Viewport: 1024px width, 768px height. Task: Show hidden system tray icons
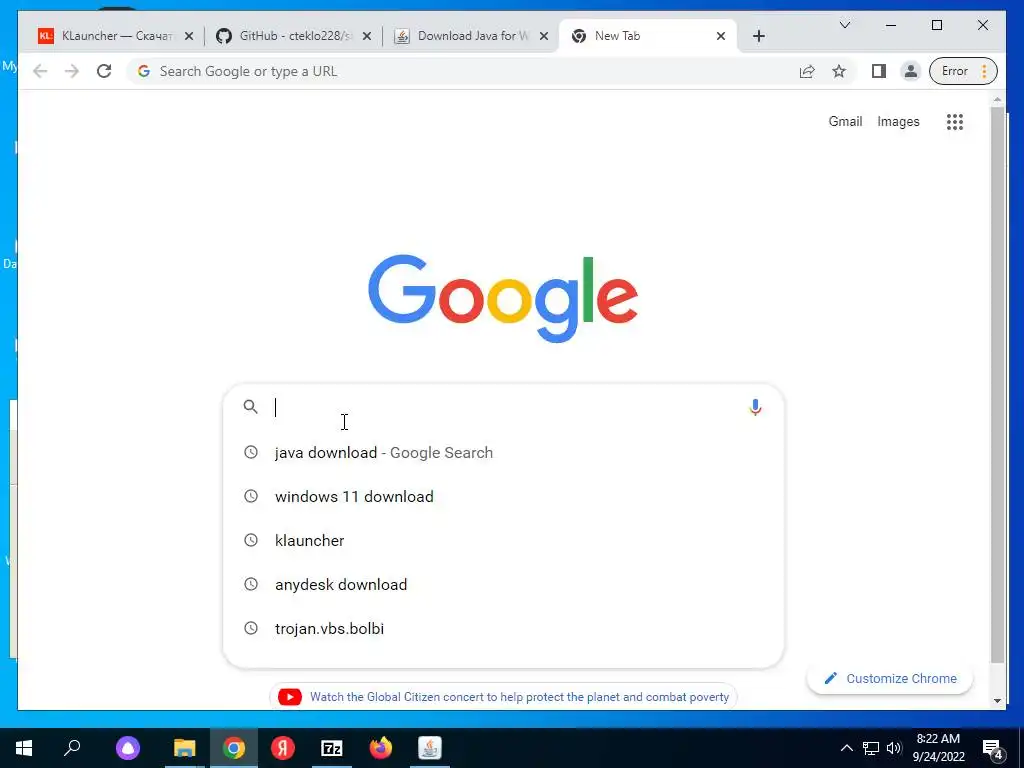[846, 748]
